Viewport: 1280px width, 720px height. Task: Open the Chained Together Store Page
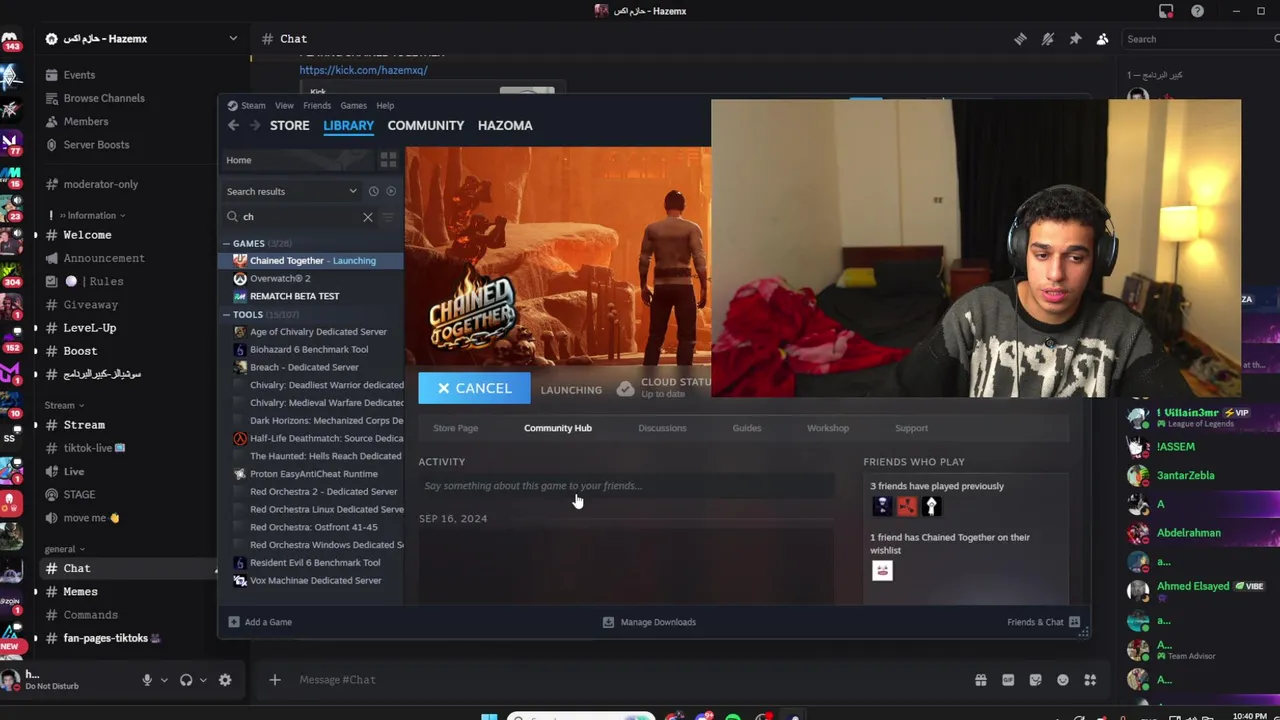[455, 428]
